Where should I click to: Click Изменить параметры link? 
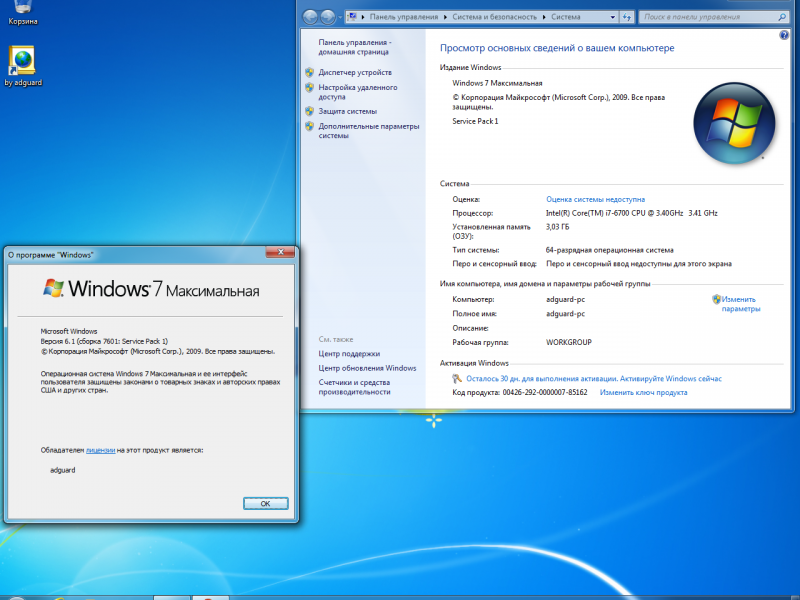coord(740,304)
